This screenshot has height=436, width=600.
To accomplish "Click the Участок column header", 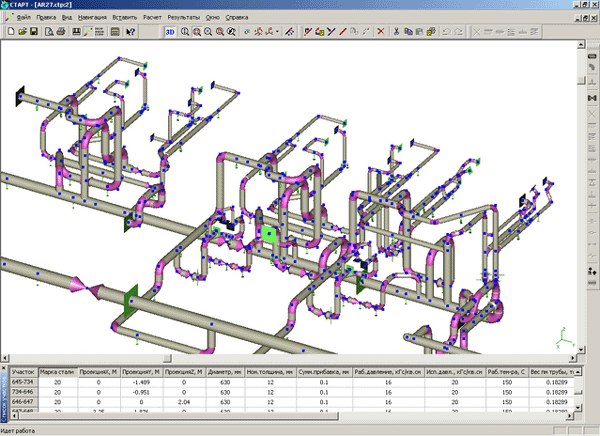I will coord(23,372).
